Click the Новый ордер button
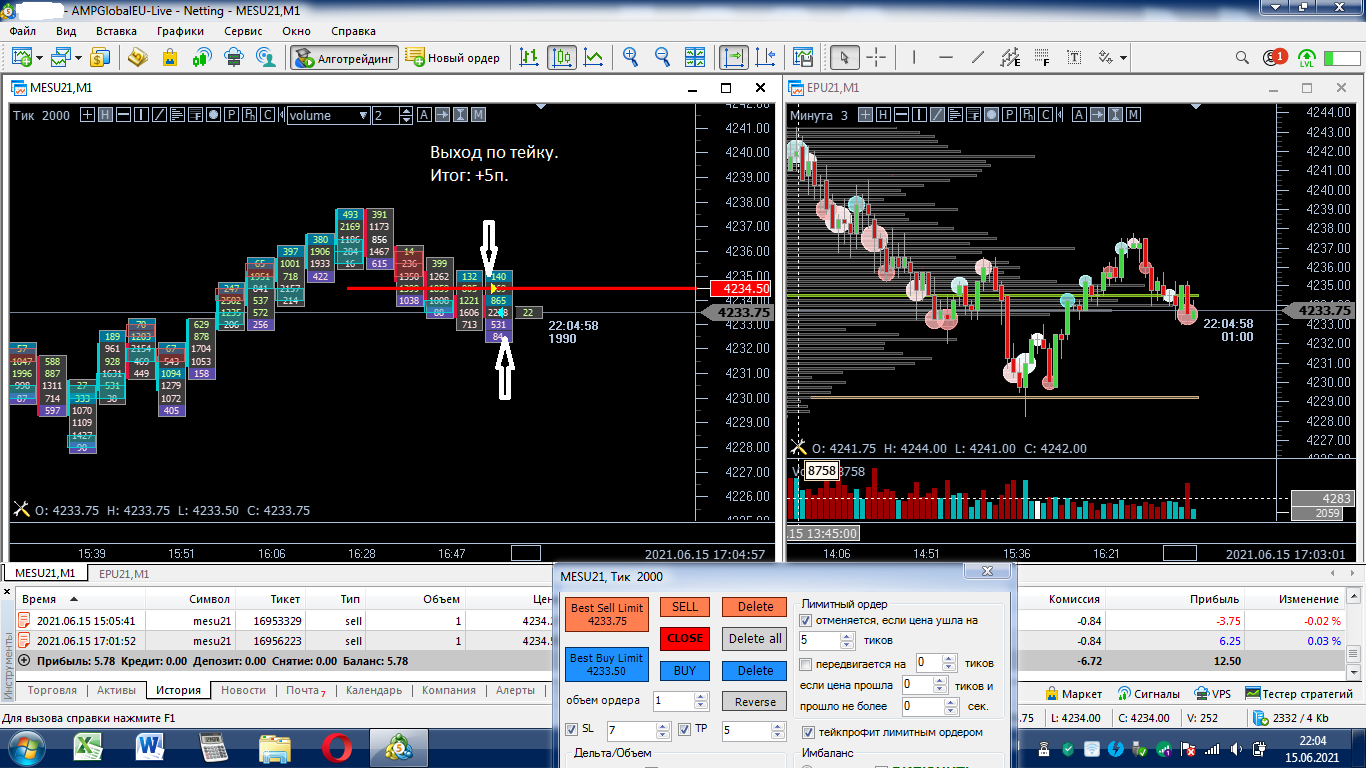 pos(452,57)
